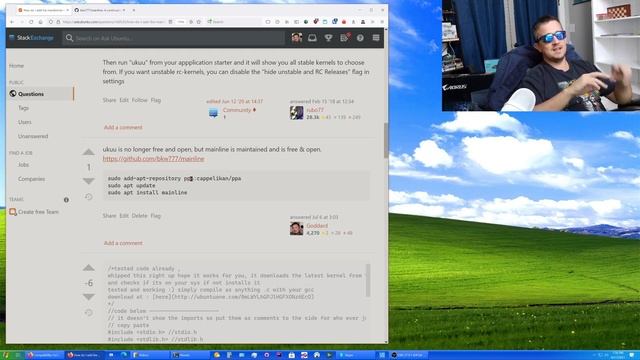Click the StackExchange logo

[31, 38]
